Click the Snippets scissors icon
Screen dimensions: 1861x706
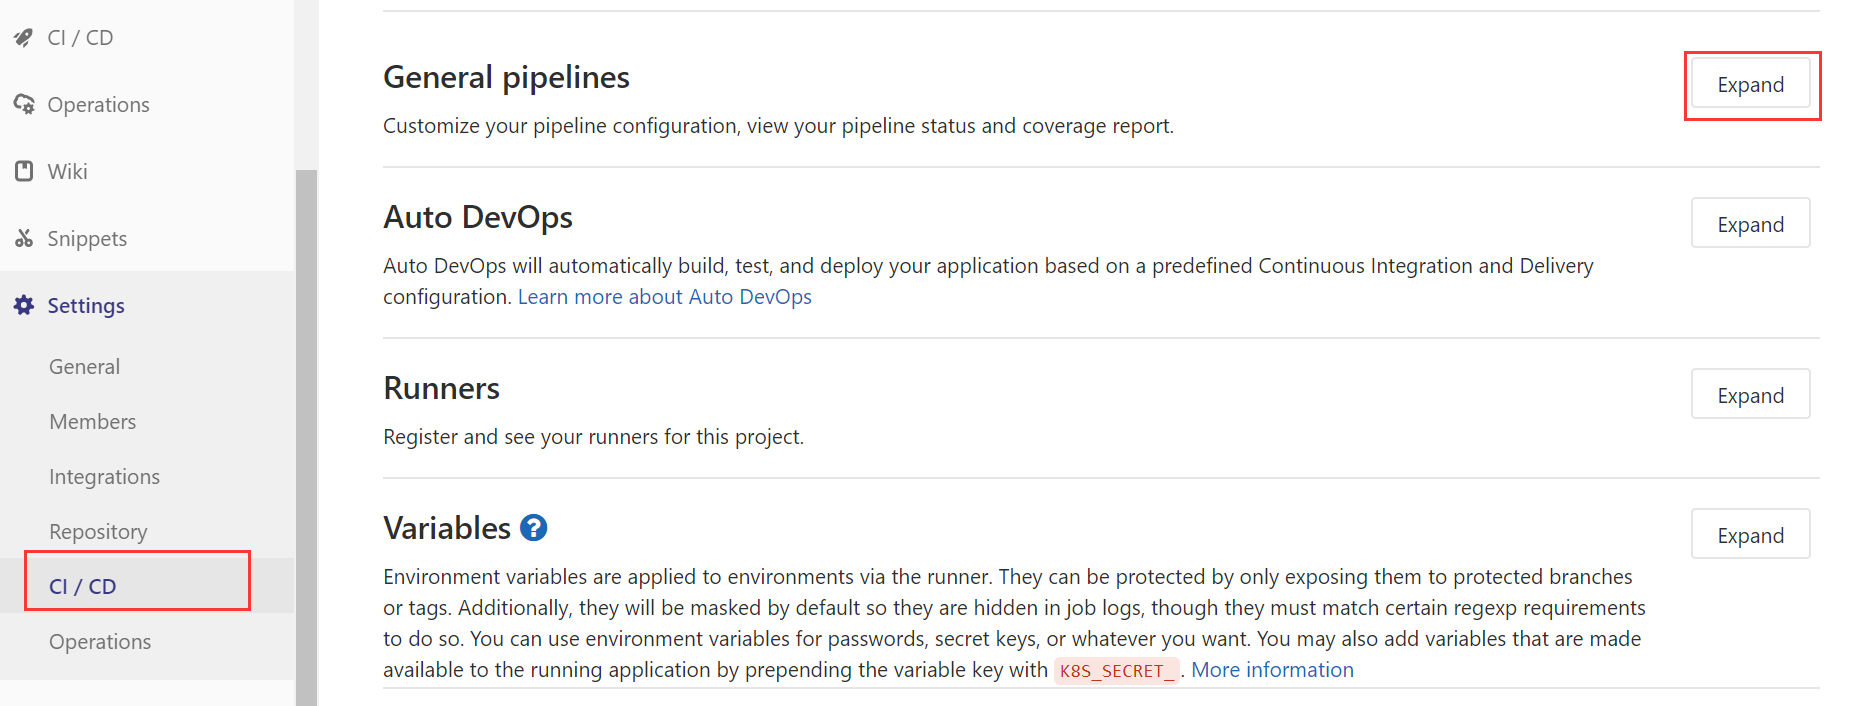(x=24, y=238)
